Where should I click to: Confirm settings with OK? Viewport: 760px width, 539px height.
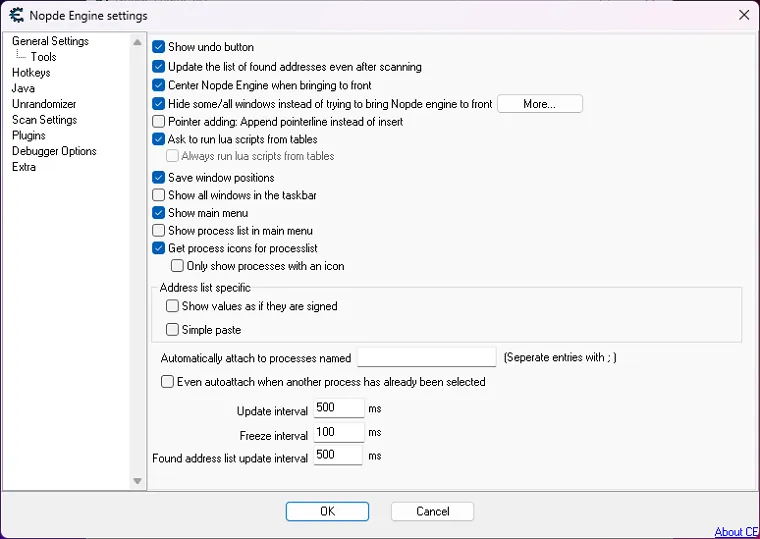pos(327,511)
